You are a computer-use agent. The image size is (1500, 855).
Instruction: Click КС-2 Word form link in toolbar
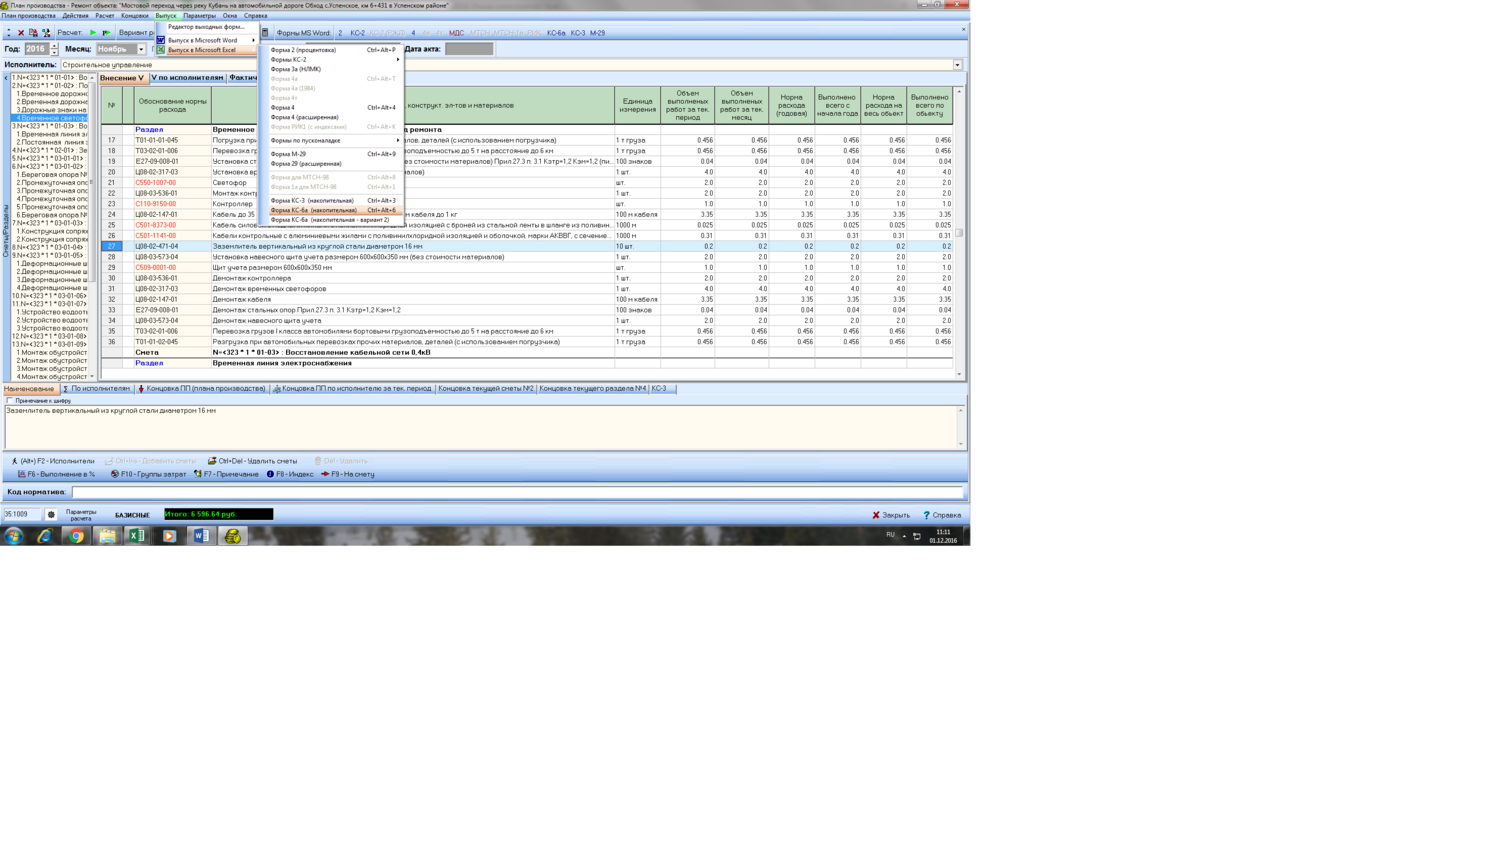click(357, 33)
